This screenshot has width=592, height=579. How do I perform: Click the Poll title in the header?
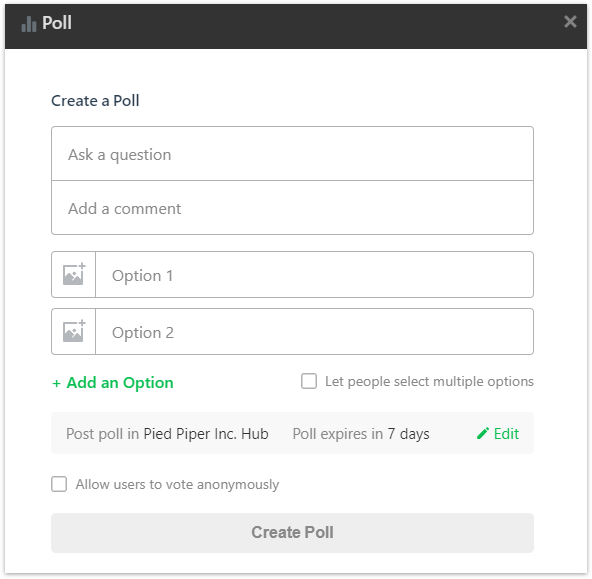pos(57,23)
